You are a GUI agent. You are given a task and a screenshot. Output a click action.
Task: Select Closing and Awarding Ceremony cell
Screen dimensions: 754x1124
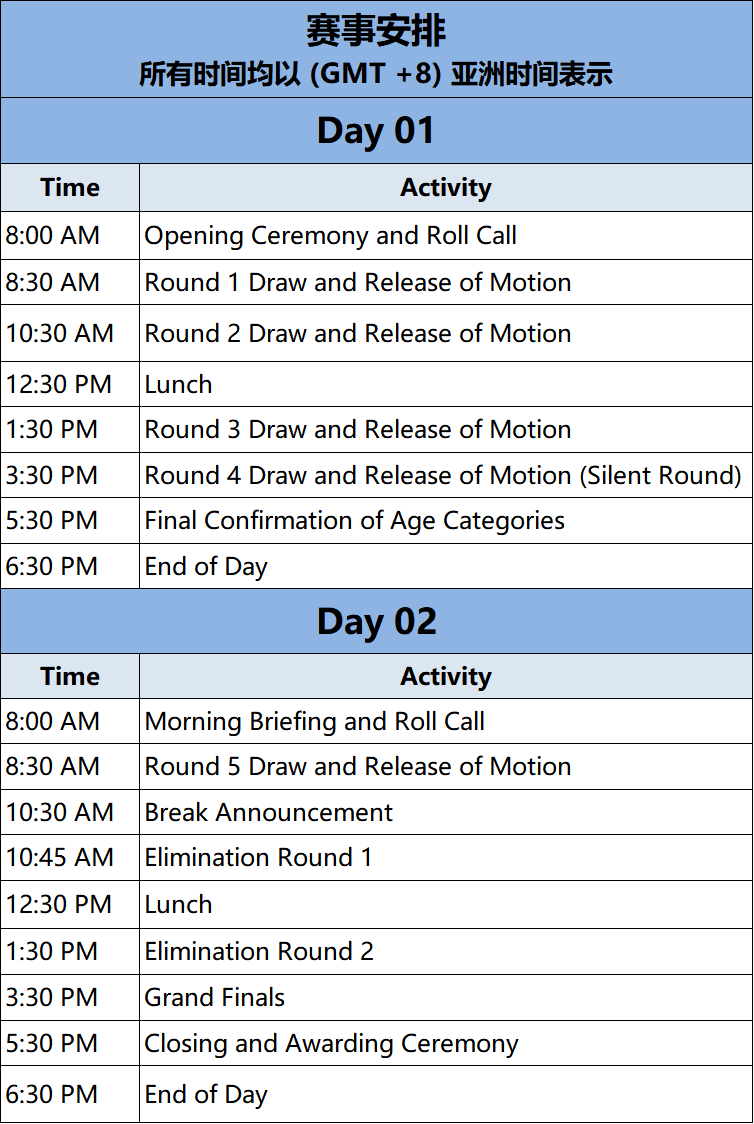[x=446, y=1043]
